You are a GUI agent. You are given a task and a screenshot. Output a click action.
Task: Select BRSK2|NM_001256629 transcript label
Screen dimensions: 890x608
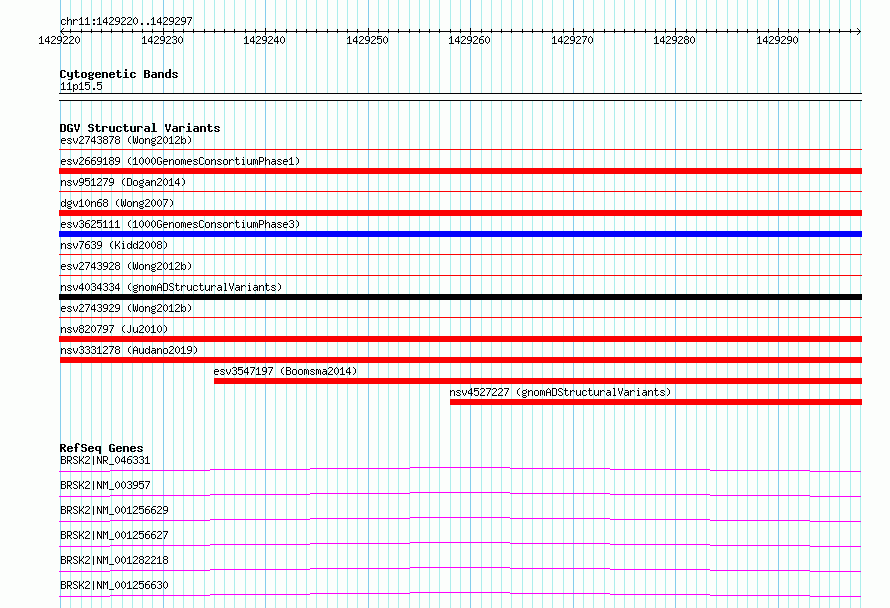[x=114, y=510]
